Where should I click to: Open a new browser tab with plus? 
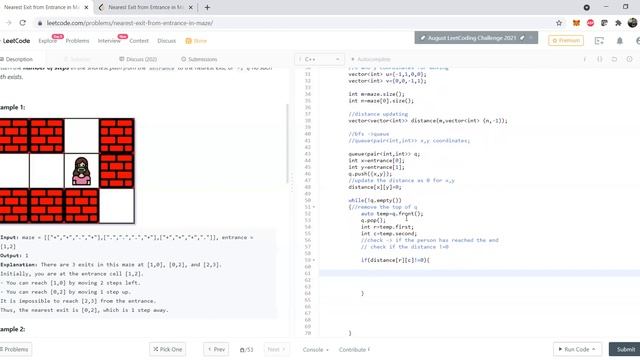tap(207, 7)
